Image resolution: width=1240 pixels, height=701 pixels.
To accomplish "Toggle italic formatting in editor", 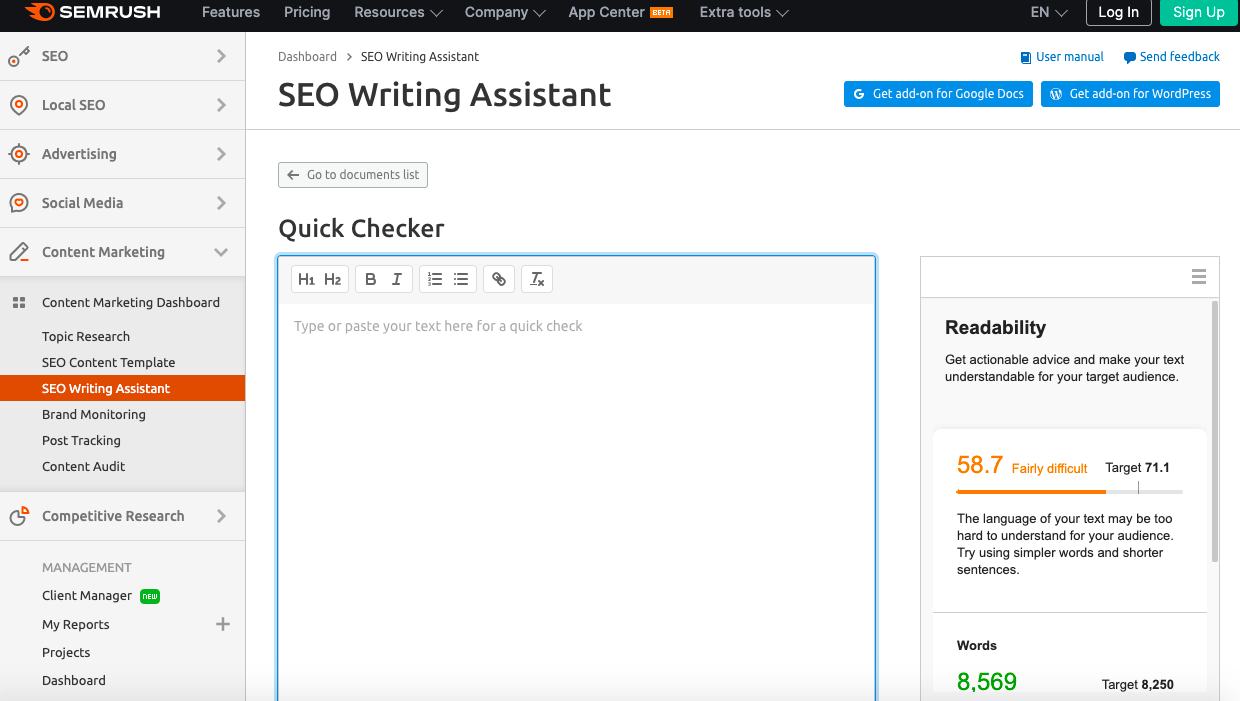I will tap(397, 279).
